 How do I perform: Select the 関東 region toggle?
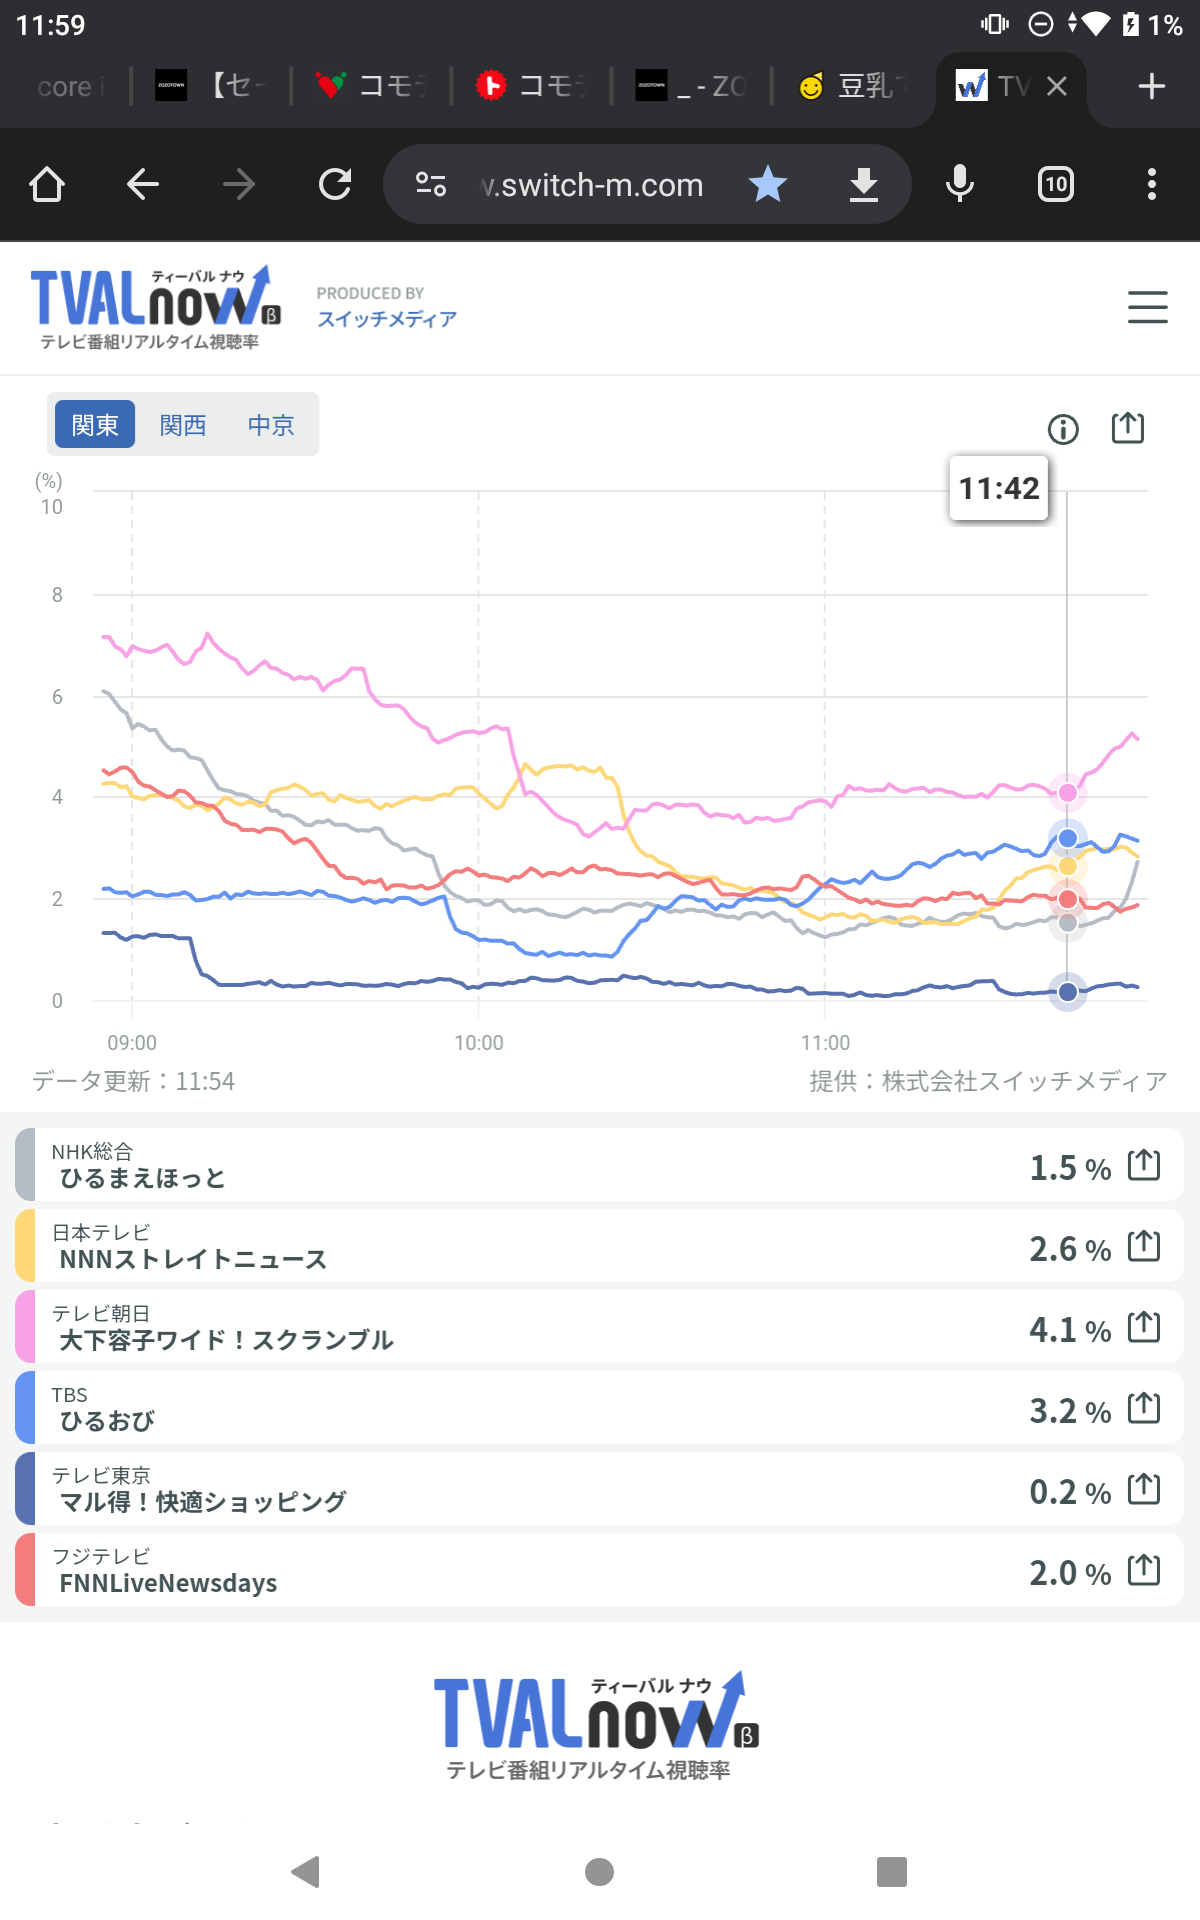[x=95, y=425]
